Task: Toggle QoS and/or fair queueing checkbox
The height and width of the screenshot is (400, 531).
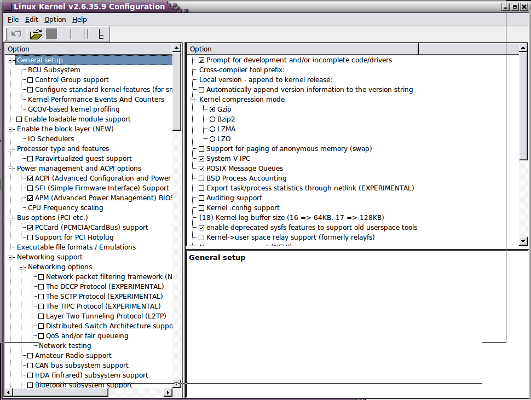Action: click(x=41, y=336)
